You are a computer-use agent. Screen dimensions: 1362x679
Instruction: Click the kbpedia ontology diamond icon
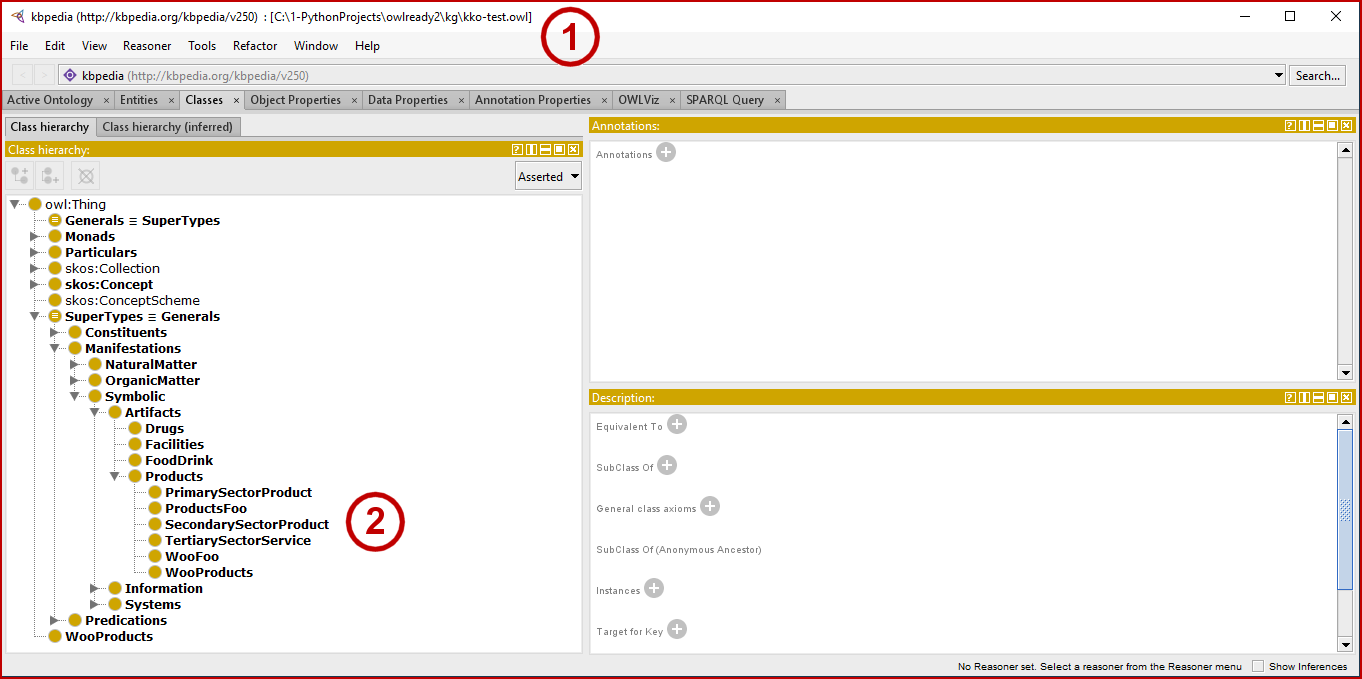click(70, 75)
